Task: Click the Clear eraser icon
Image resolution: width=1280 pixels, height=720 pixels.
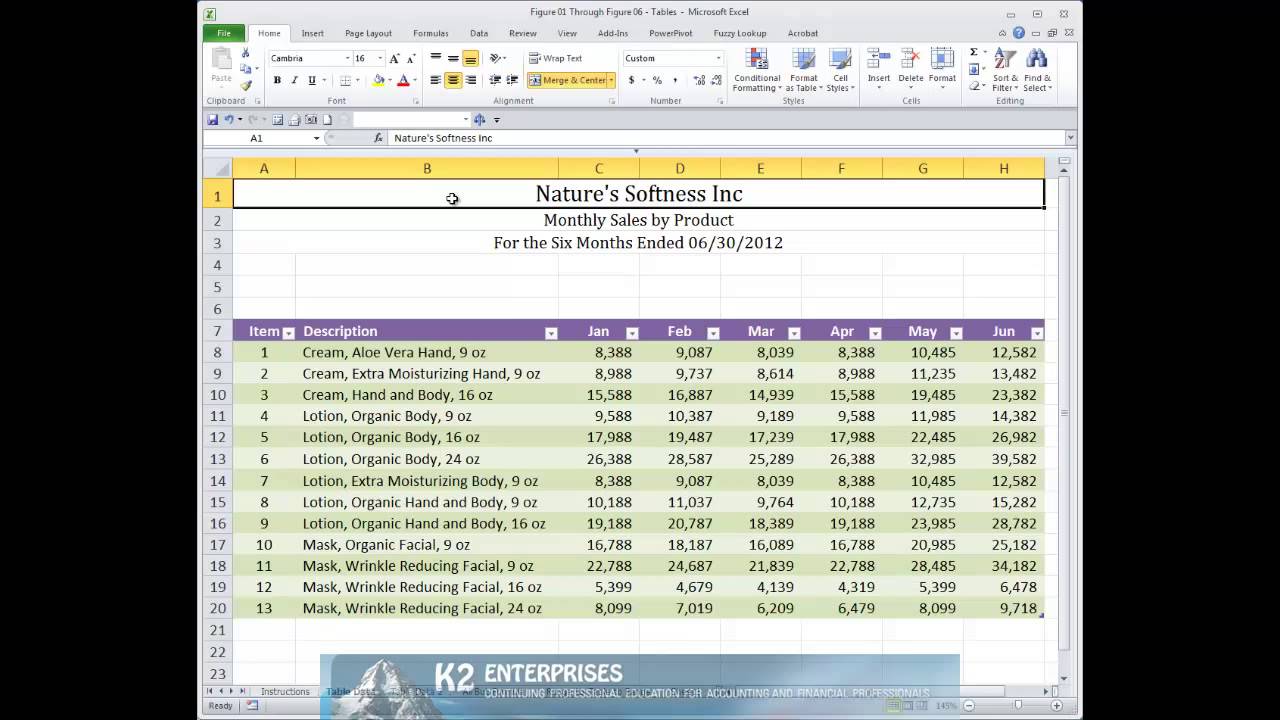Action: point(973,86)
